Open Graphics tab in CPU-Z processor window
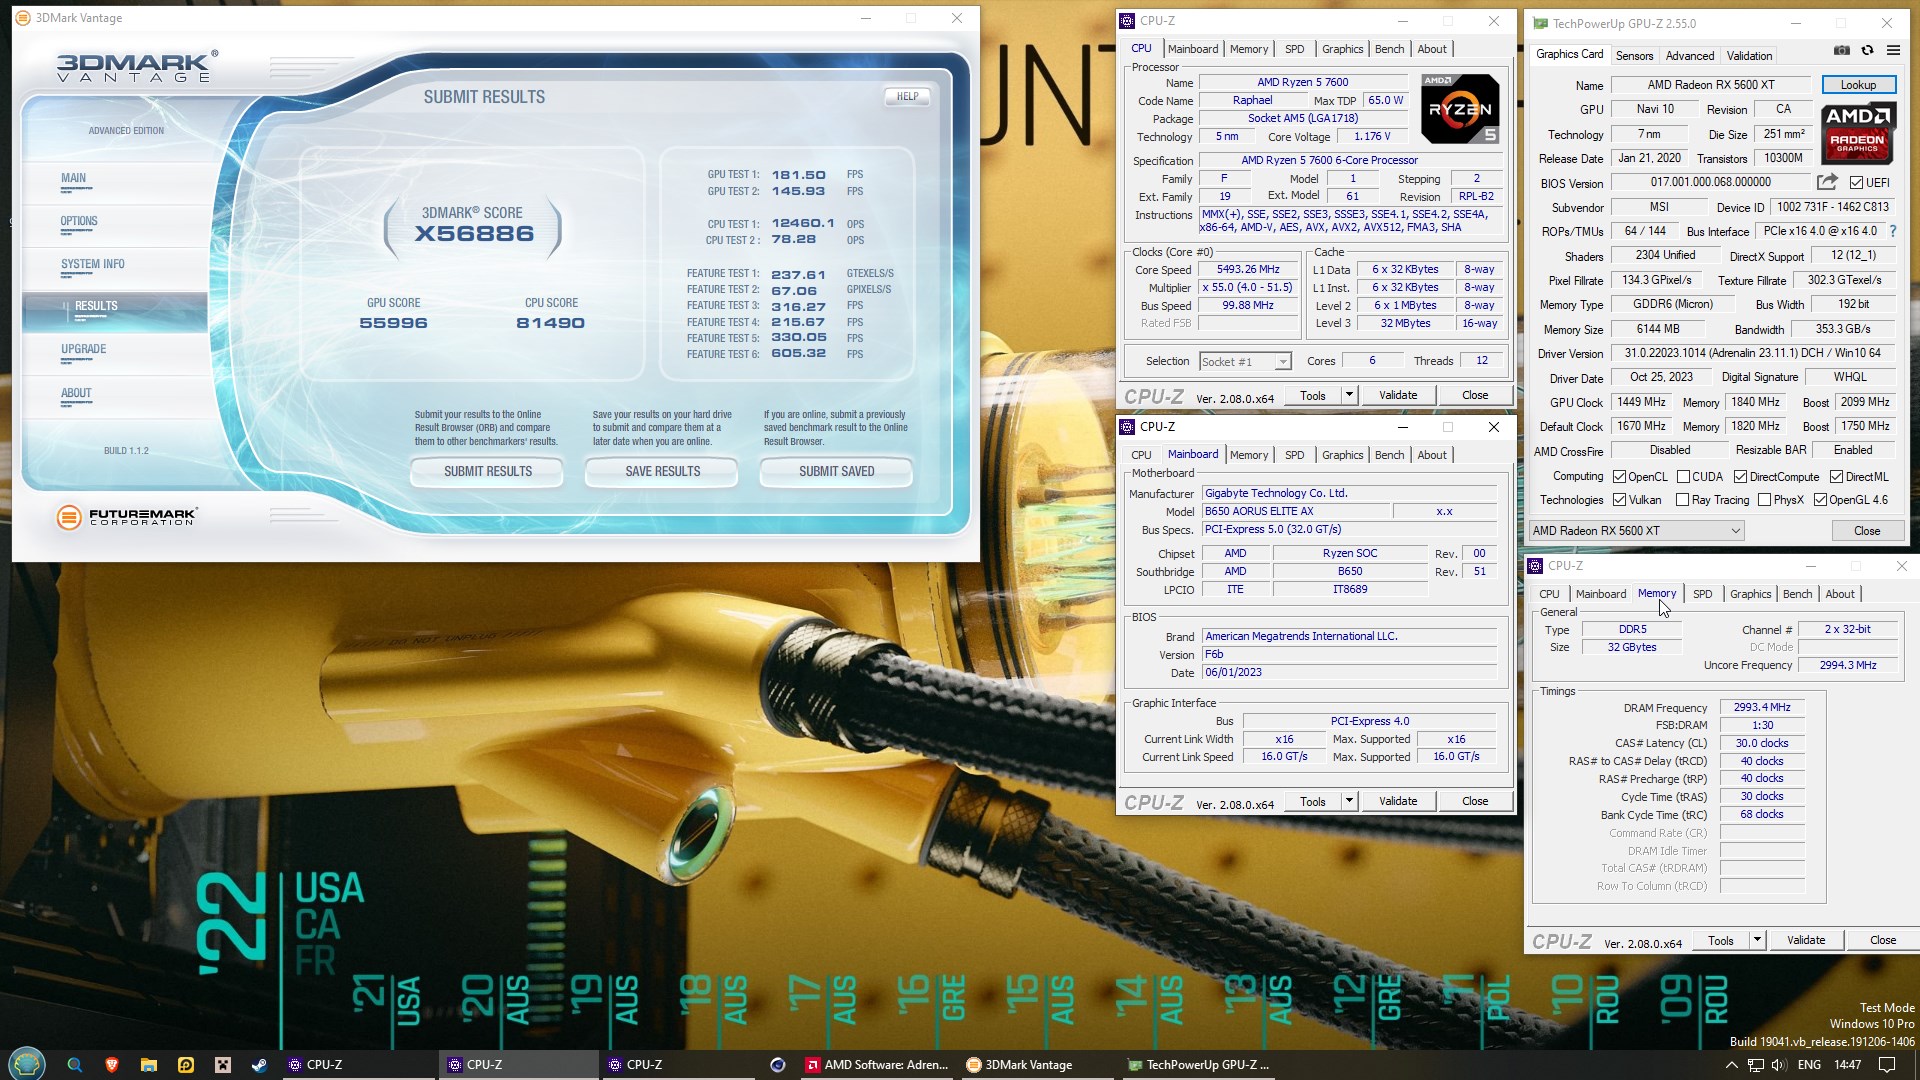 tap(1342, 49)
